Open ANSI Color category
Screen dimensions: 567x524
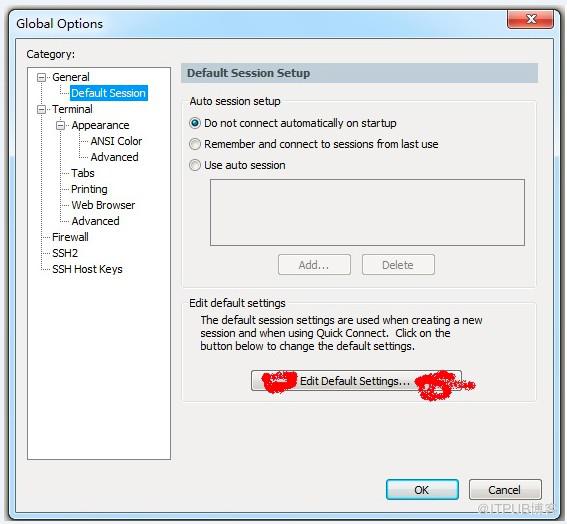(116, 141)
